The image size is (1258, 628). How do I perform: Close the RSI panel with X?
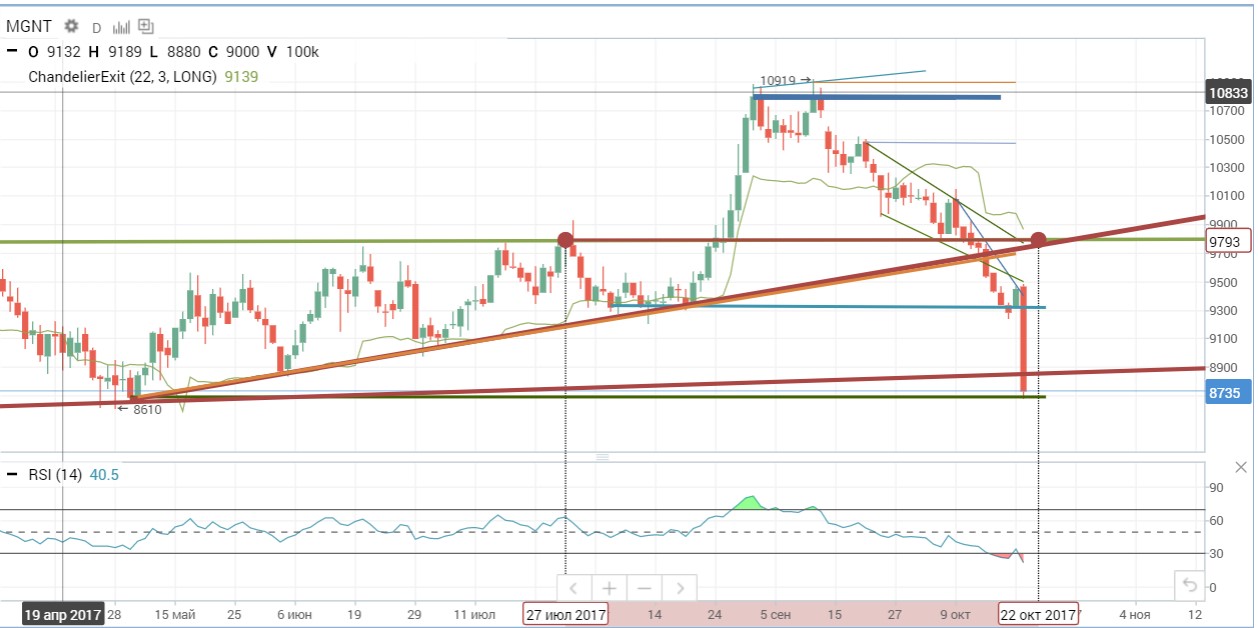pos(1241,467)
